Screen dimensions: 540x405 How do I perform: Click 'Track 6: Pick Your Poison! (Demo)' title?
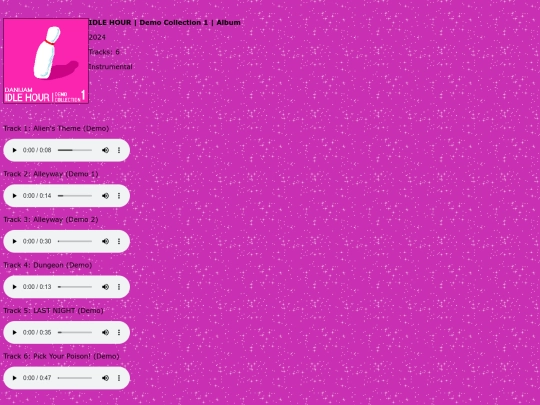[x=61, y=356]
